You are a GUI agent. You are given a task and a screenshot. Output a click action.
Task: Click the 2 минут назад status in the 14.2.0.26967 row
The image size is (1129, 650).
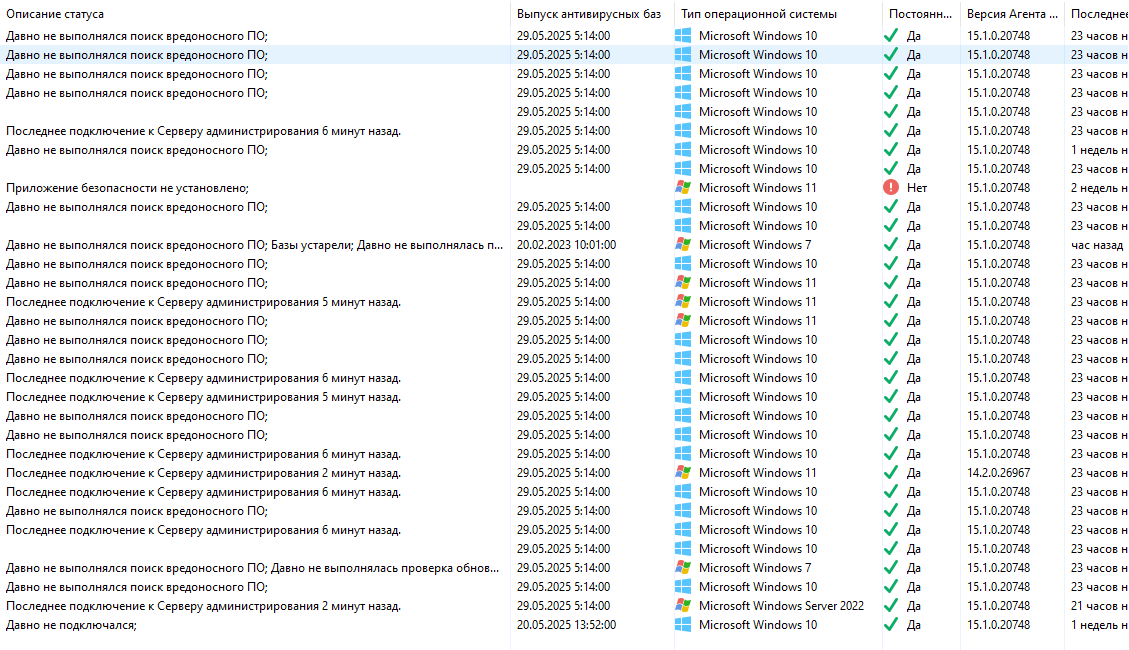203,473
